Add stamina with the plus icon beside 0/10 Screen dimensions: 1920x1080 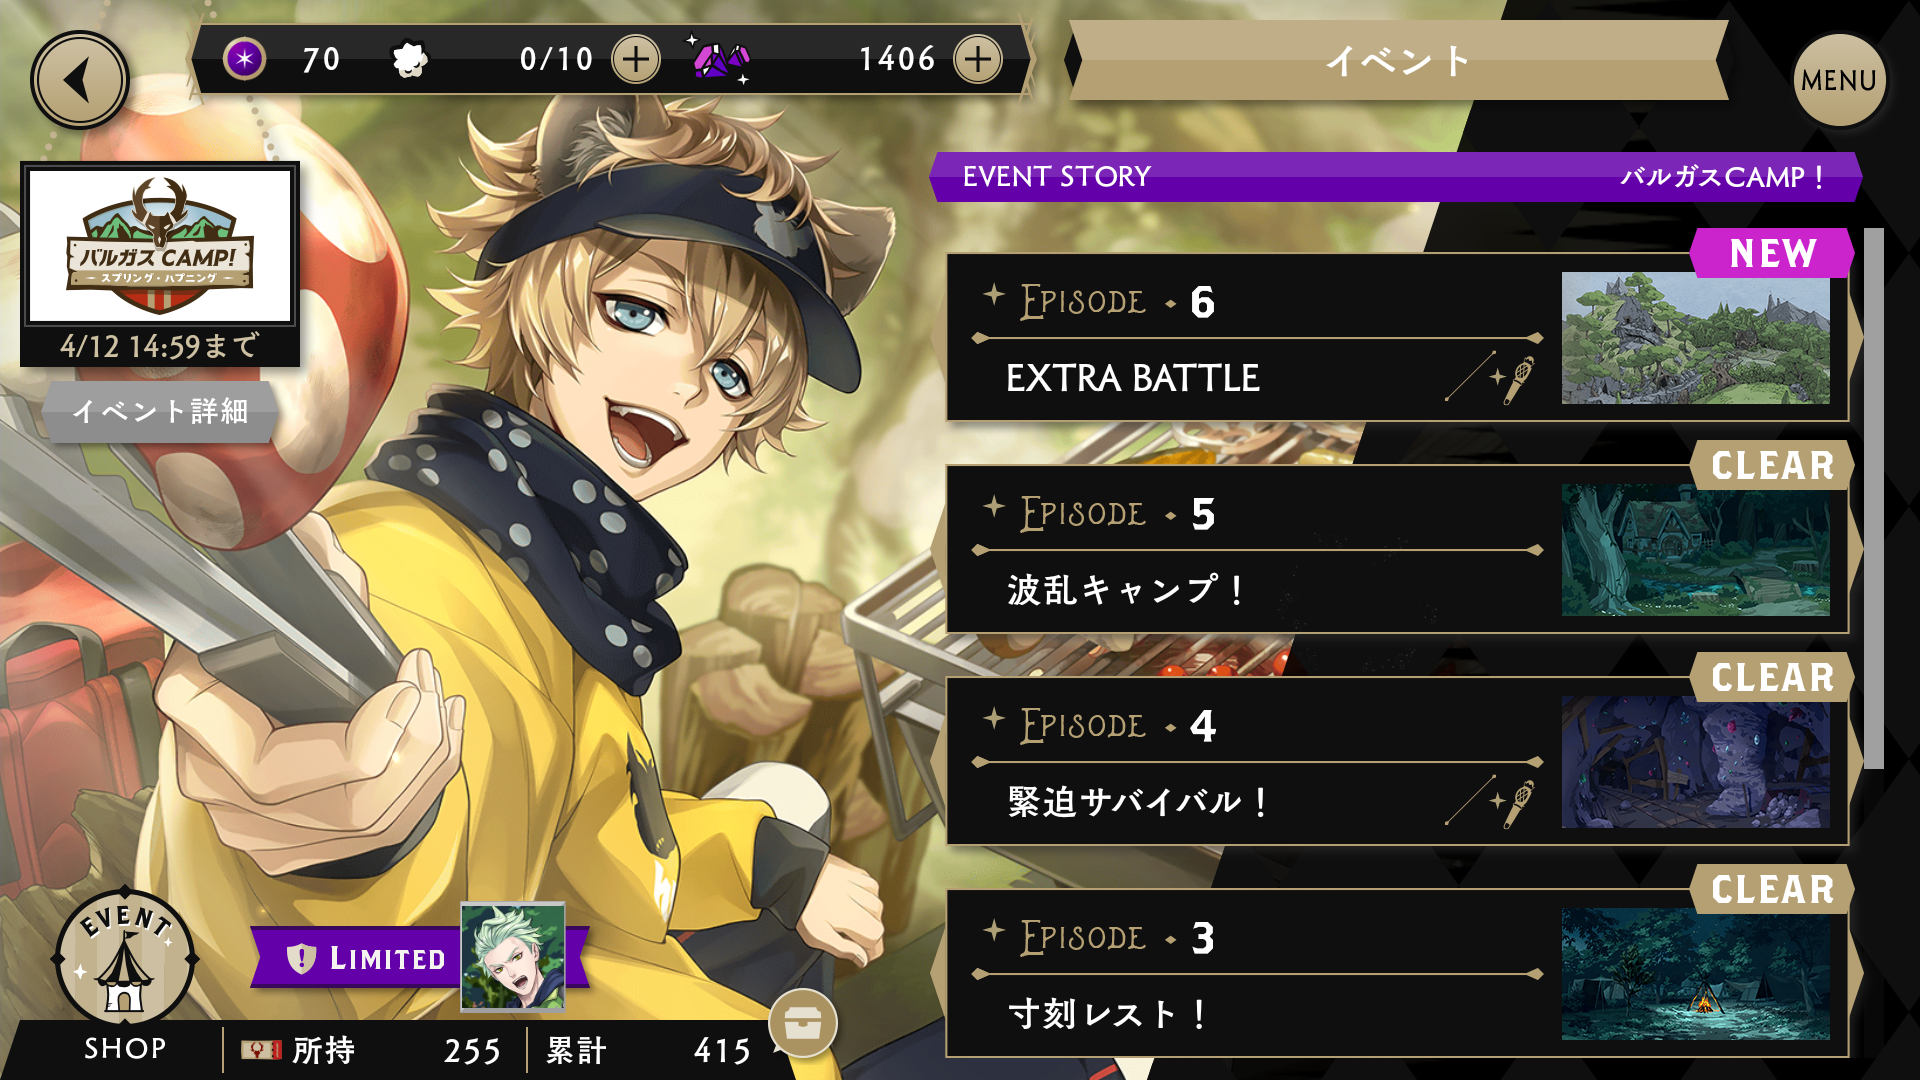[636, 60]
